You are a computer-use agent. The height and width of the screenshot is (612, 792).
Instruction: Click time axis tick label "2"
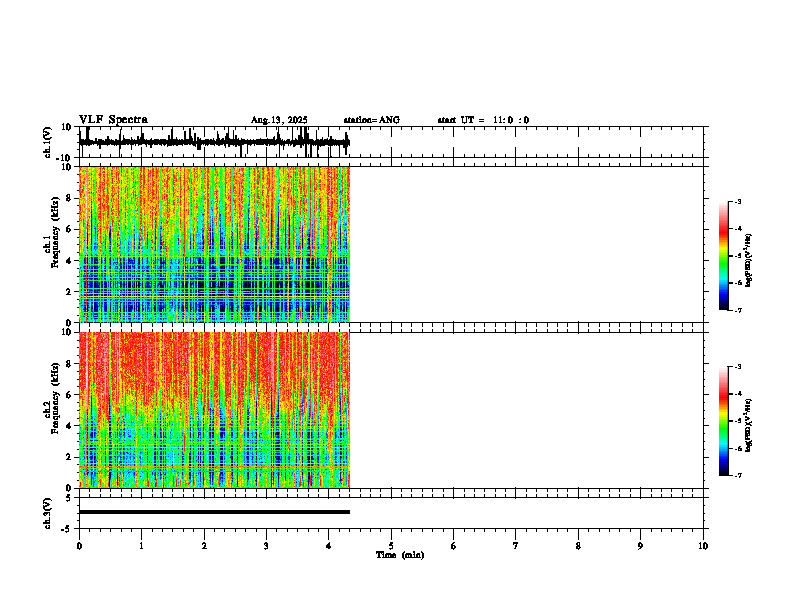click(x=204, y=546)
